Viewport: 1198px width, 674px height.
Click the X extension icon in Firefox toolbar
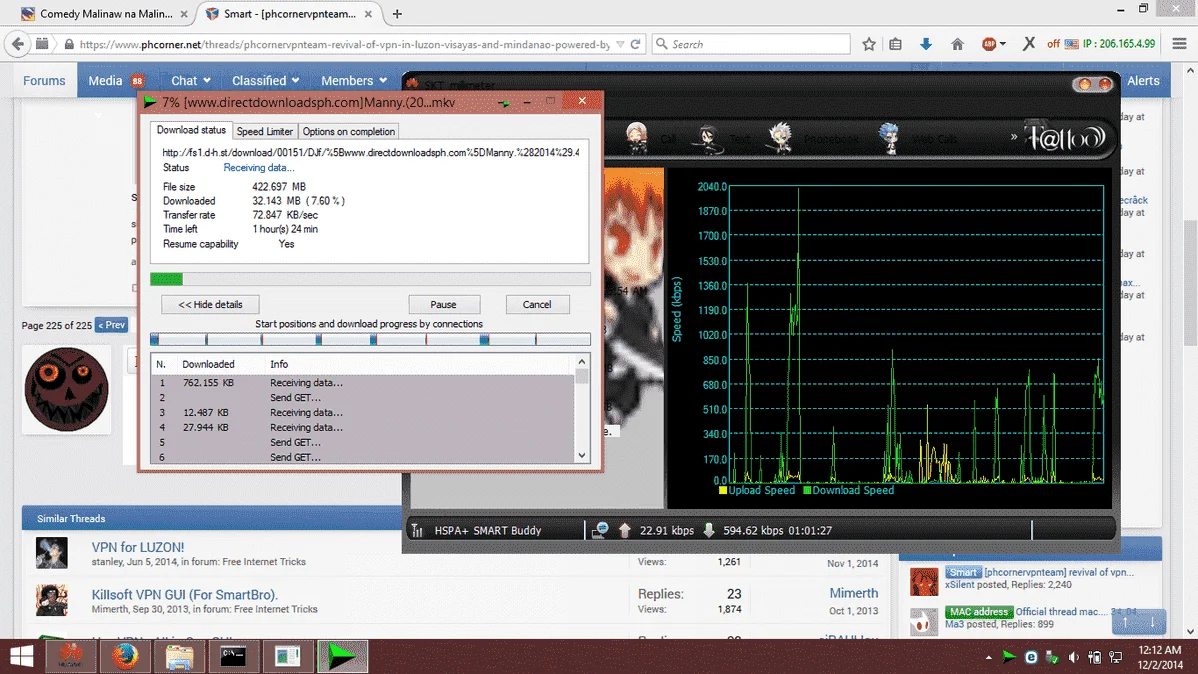(1029, 44)
